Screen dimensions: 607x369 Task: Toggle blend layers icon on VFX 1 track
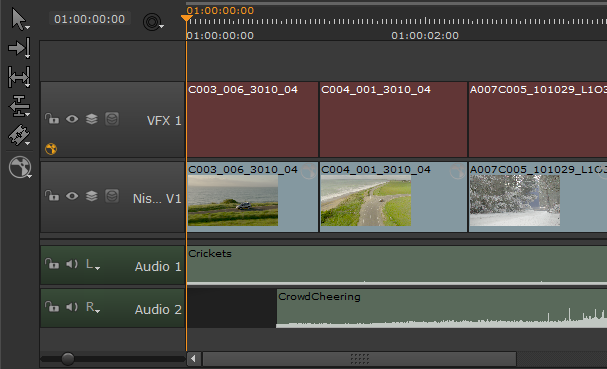click(92, 119)
